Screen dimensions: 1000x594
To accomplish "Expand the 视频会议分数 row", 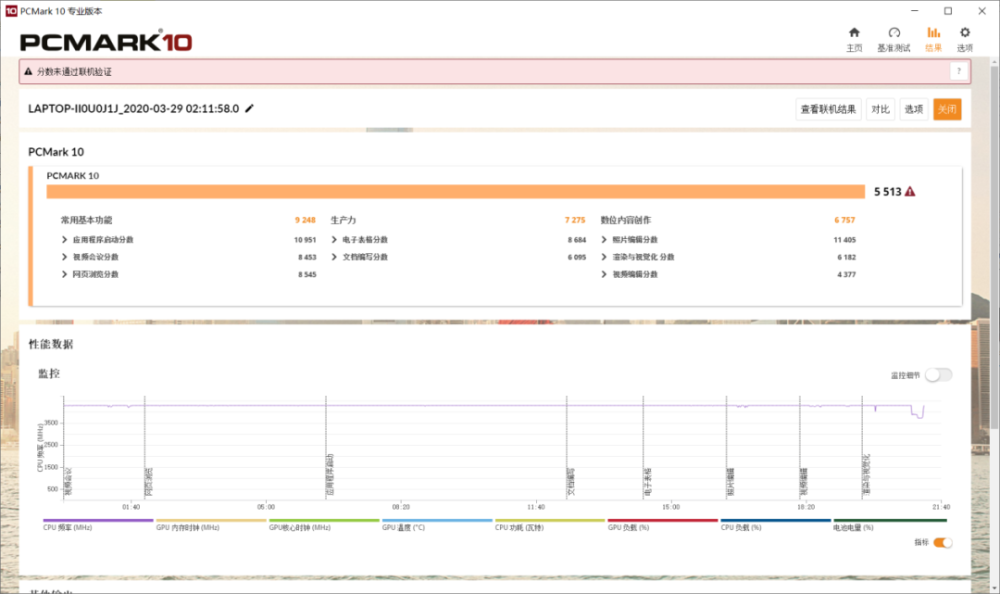I will (x=64, y=256).
